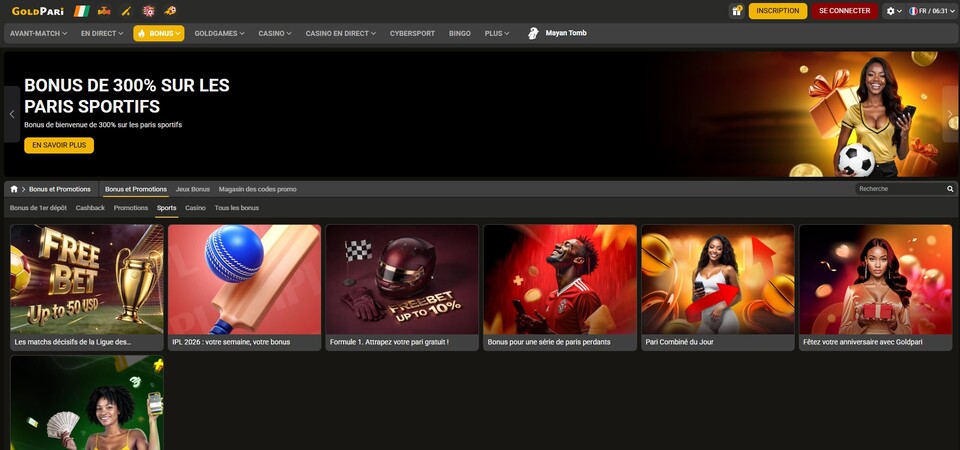Viewport: 960px width, 450px height.
Task: Expand the Plus dropdown menu
Action: click(497, 34)
